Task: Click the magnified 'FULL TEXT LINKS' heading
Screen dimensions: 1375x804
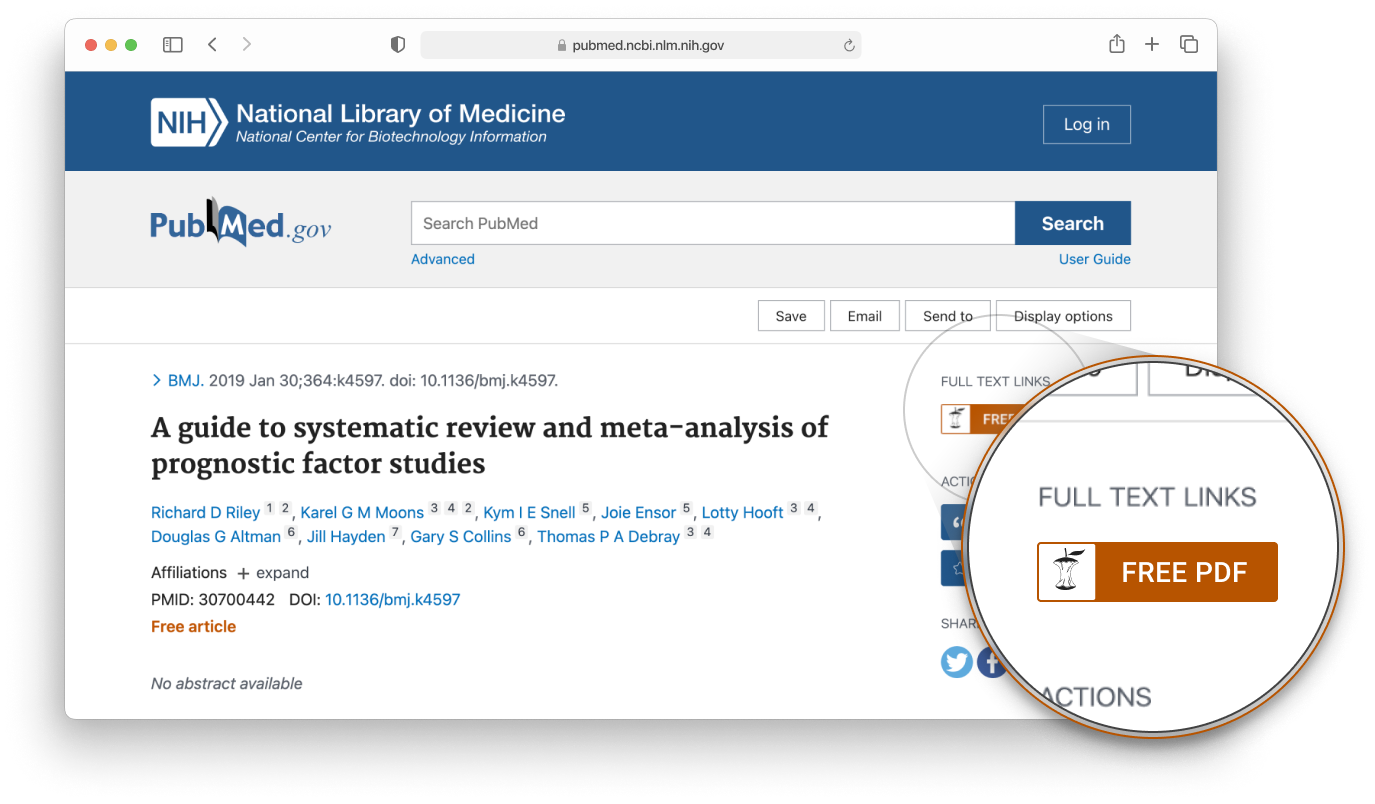Action: [x=1147, y=497]
